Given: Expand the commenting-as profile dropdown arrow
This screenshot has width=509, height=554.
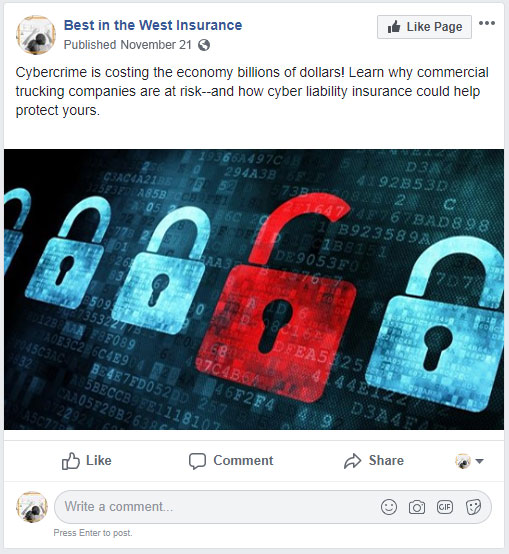Looking at the screenshot, I should pos(479,461).
